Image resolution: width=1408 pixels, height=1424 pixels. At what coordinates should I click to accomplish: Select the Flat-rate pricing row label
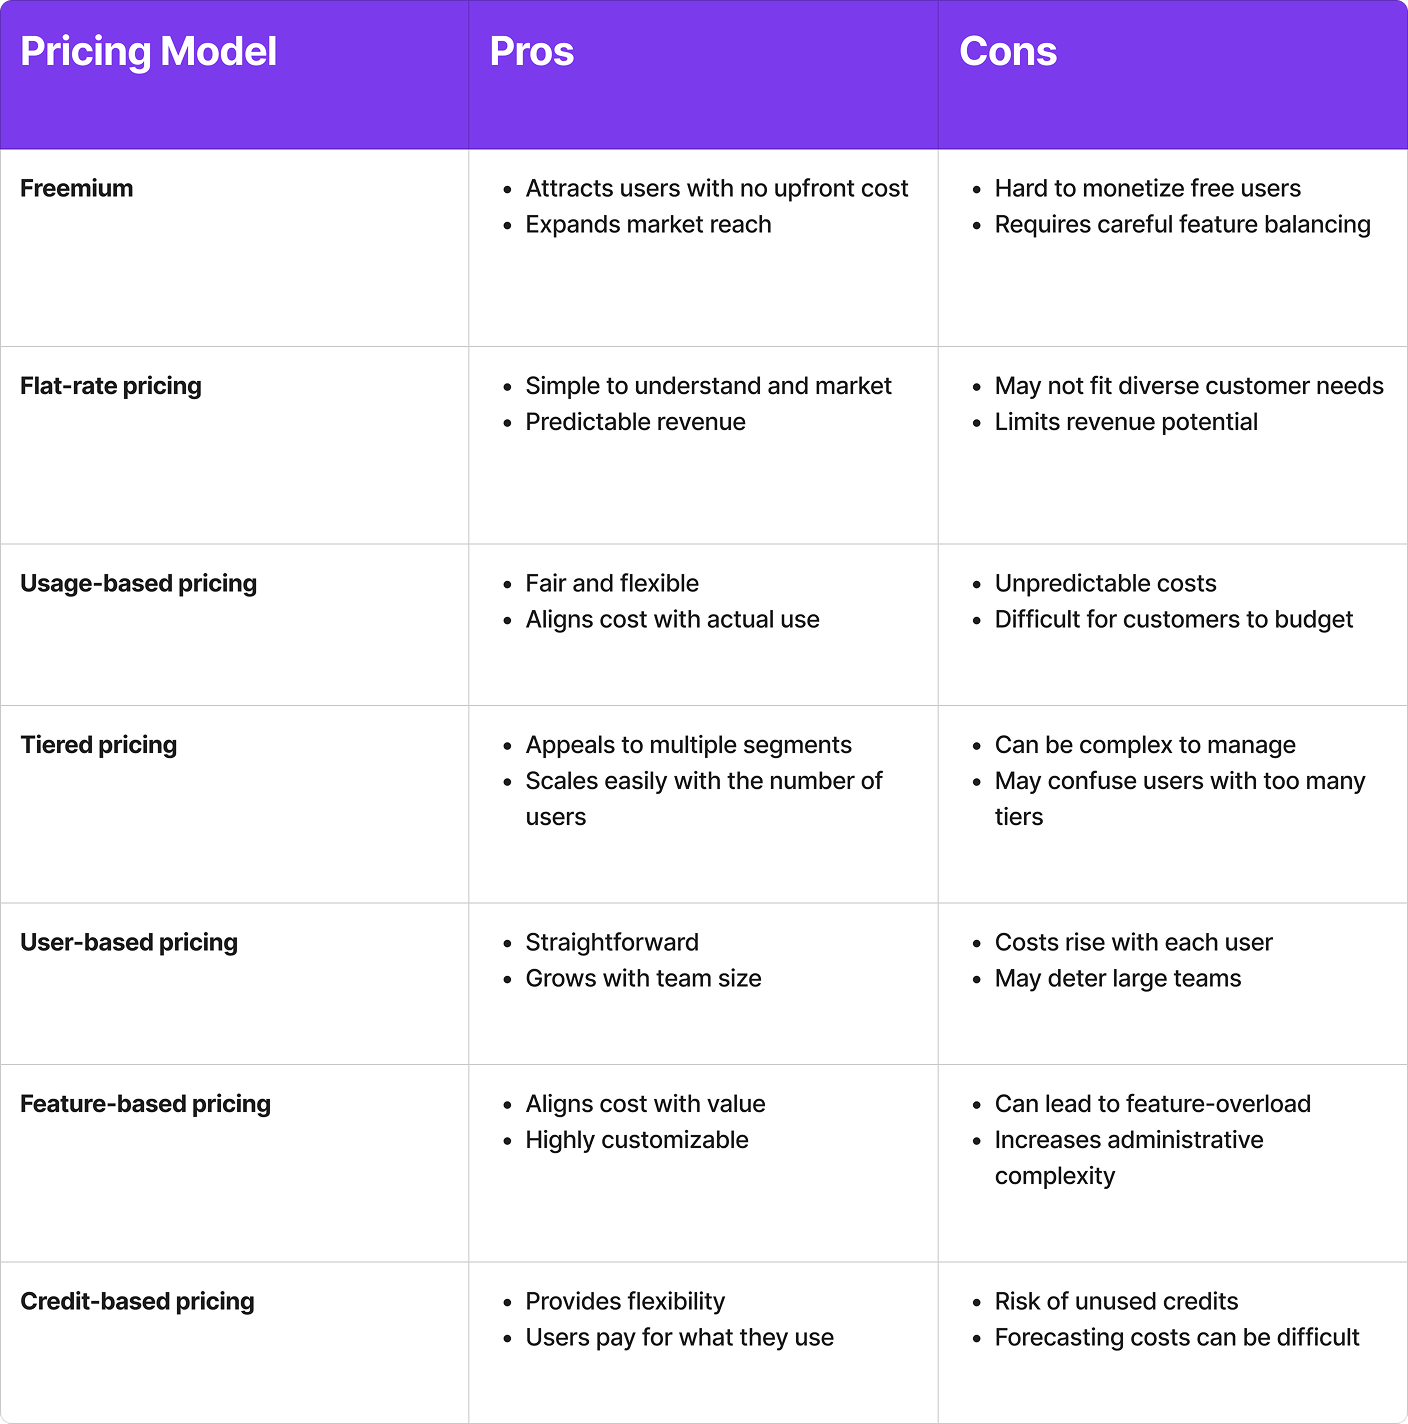pyautogui.click(x=111, y=386)
